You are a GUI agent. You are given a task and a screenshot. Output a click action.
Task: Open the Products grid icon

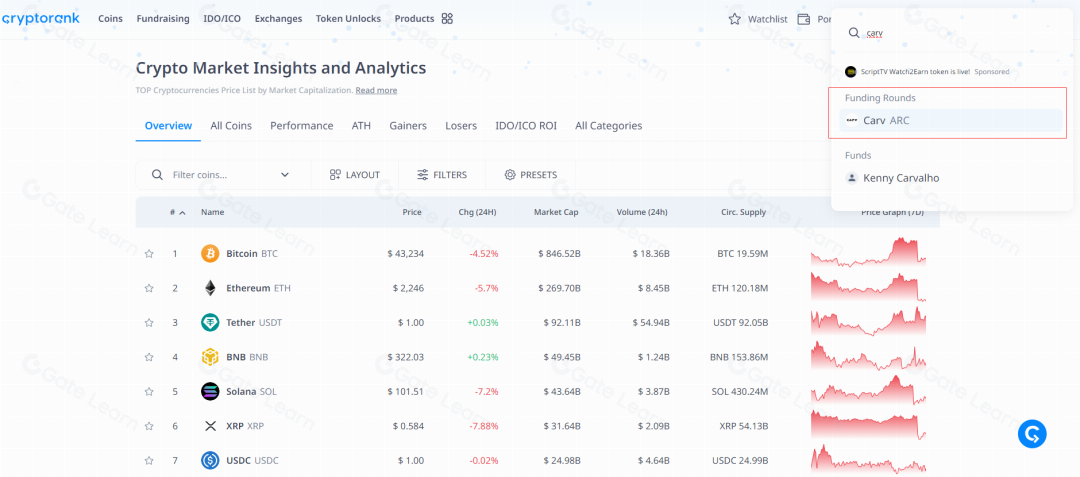pos(447,18)
